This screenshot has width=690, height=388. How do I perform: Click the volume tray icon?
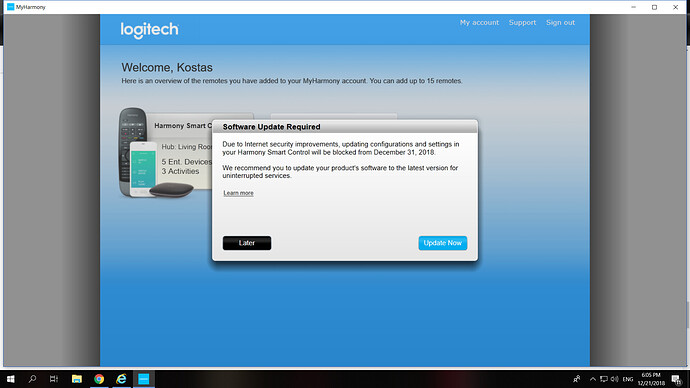(x=615, y=379)
